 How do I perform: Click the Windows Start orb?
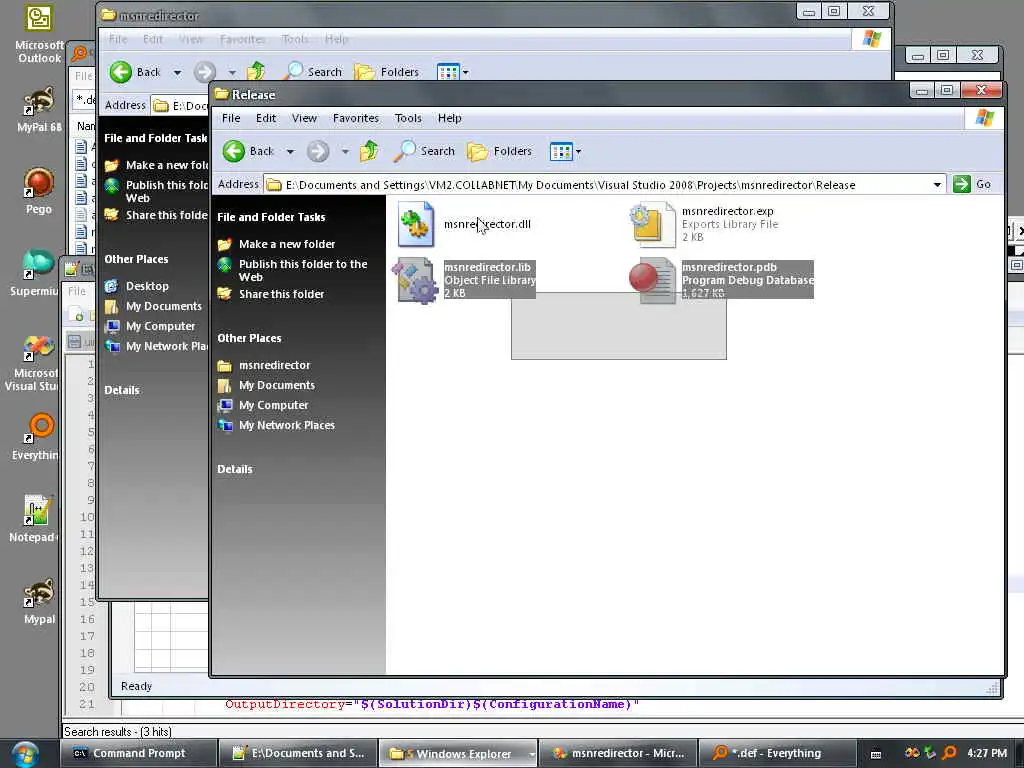coord(26,754)
